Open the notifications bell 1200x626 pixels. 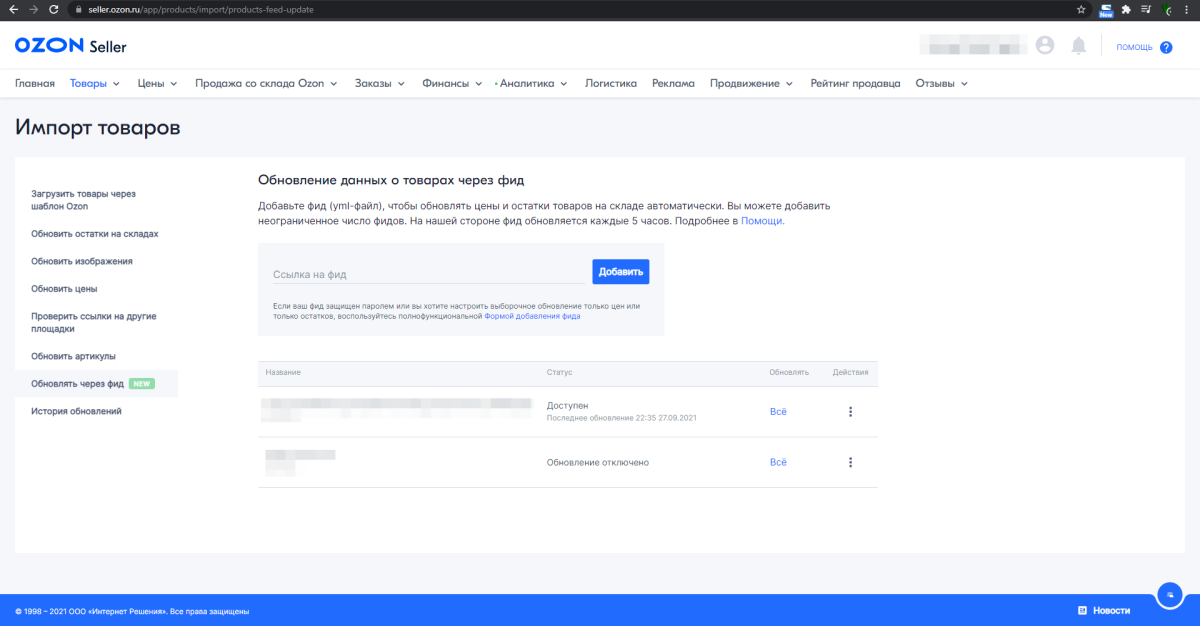(1078, 46)
